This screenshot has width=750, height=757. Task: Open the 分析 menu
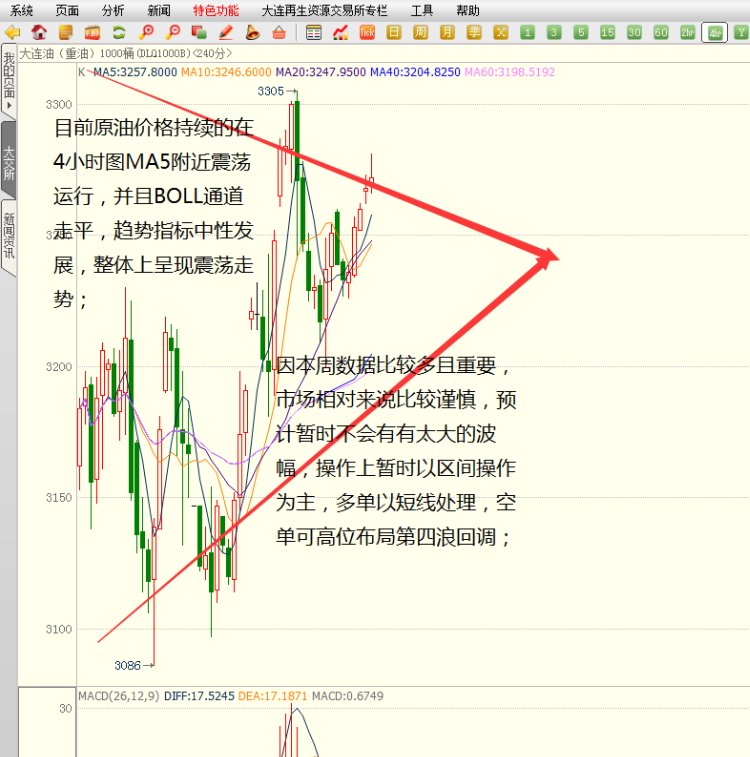(113, 11)
